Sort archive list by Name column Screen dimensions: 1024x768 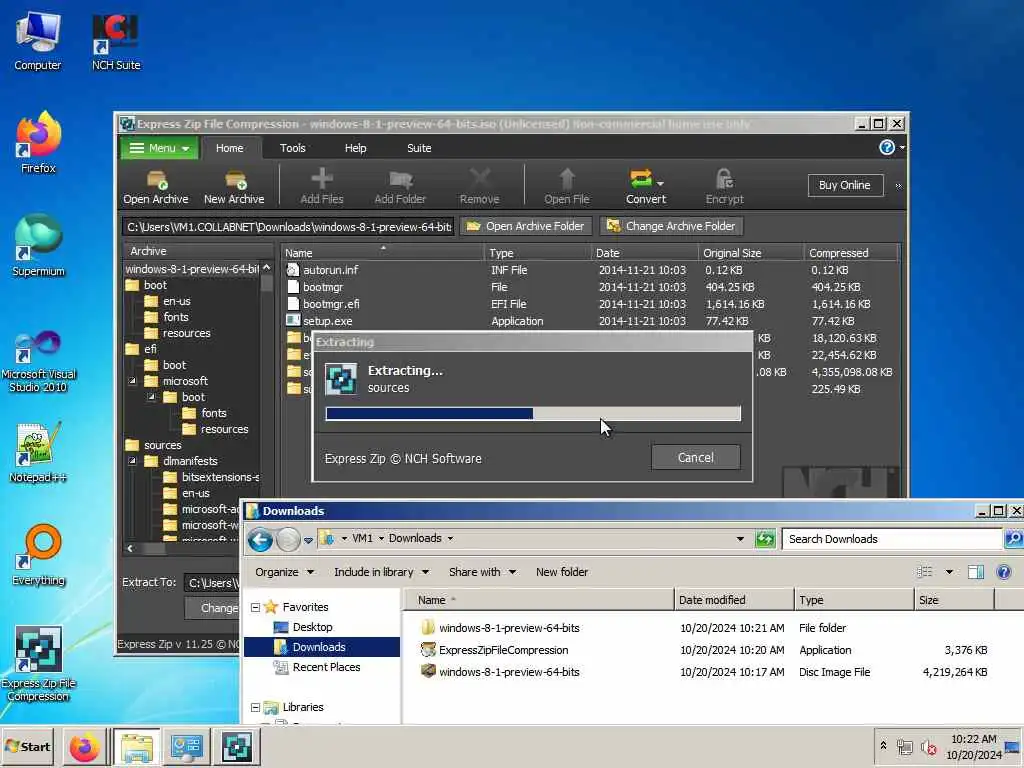(x=383, y=253)
